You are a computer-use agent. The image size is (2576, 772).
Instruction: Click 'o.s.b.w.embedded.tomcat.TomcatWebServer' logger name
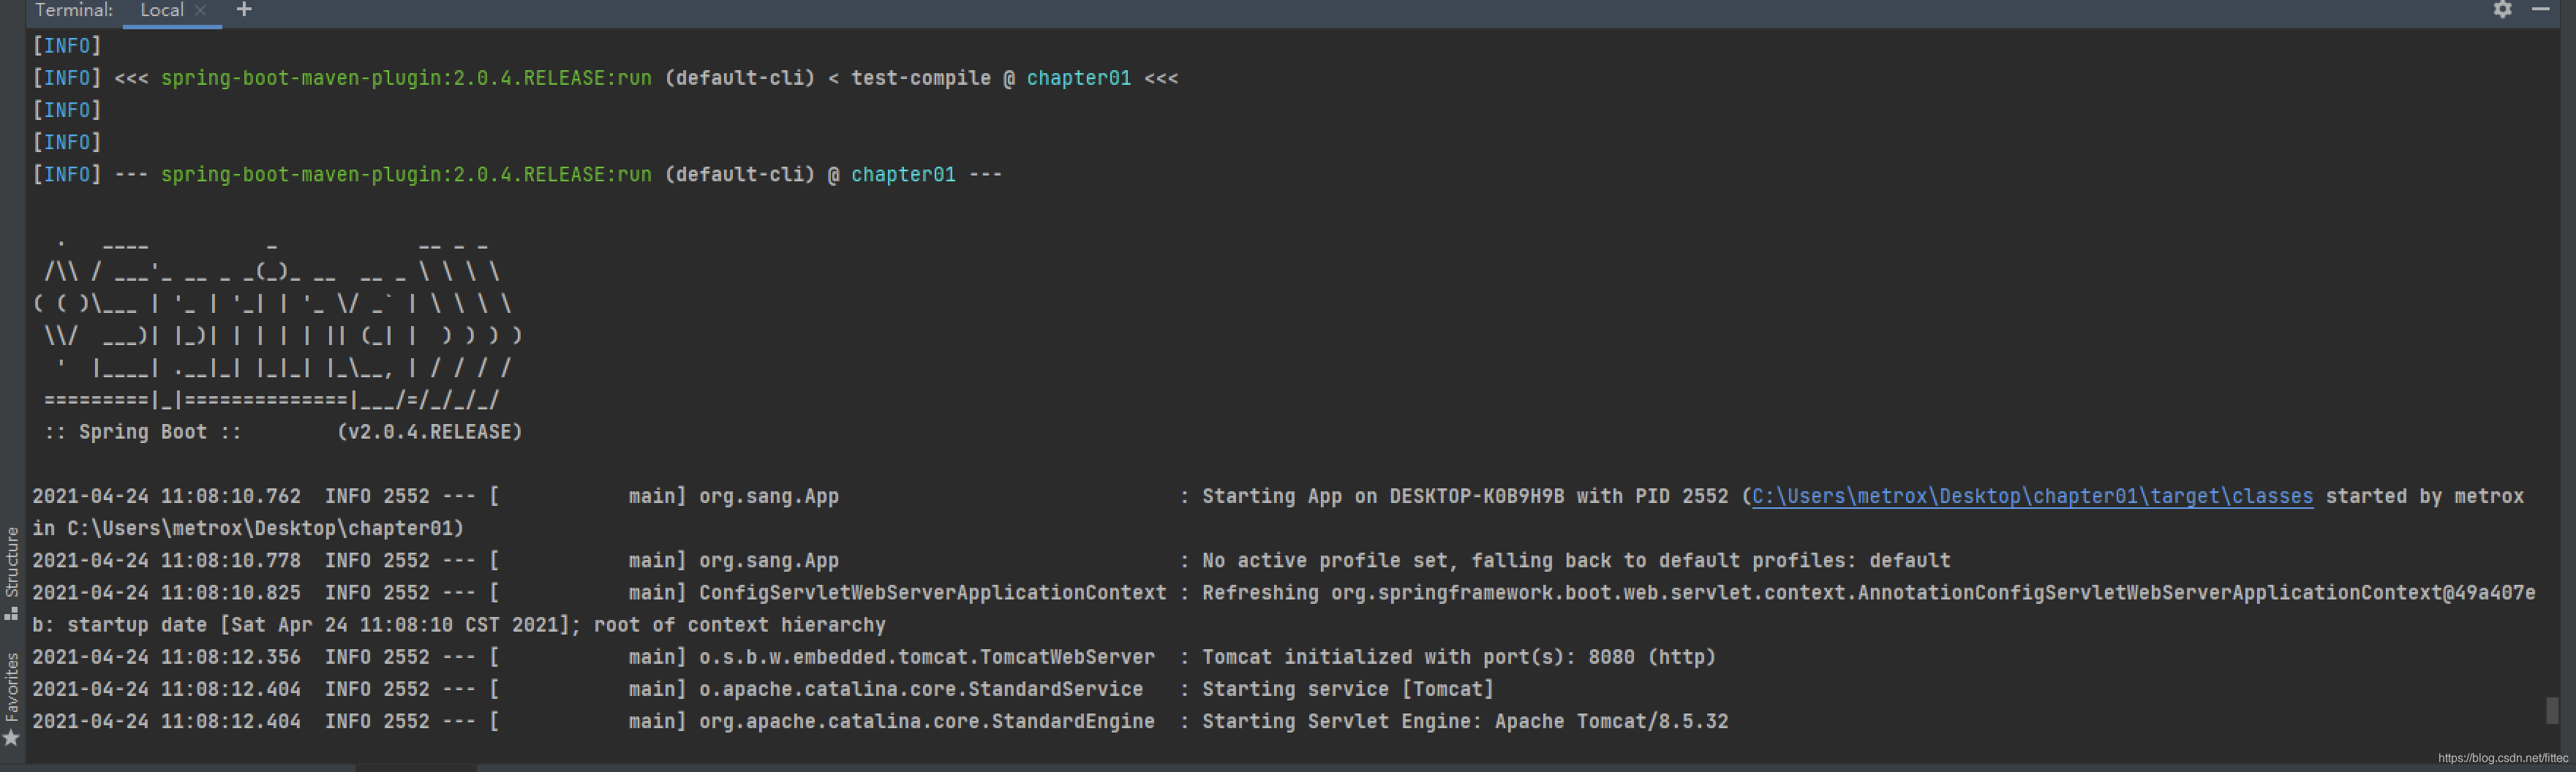pos(926,657)
